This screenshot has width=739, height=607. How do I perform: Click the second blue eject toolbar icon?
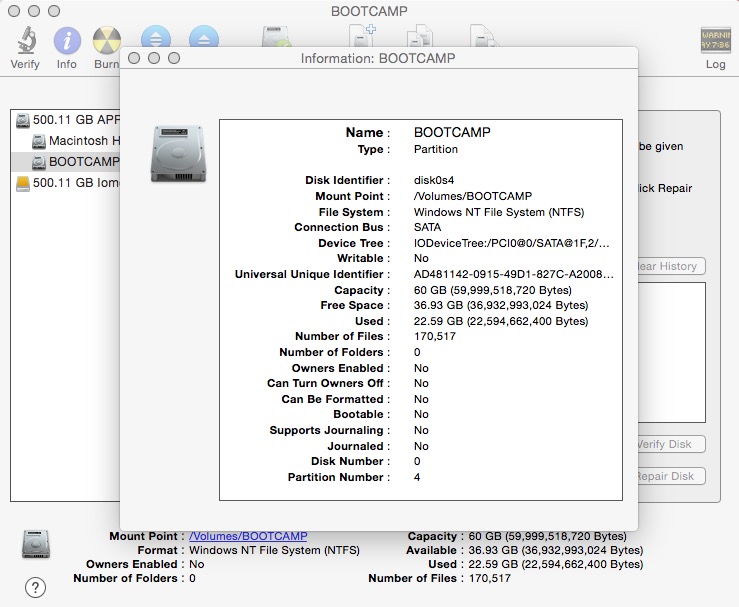point(204,37)
